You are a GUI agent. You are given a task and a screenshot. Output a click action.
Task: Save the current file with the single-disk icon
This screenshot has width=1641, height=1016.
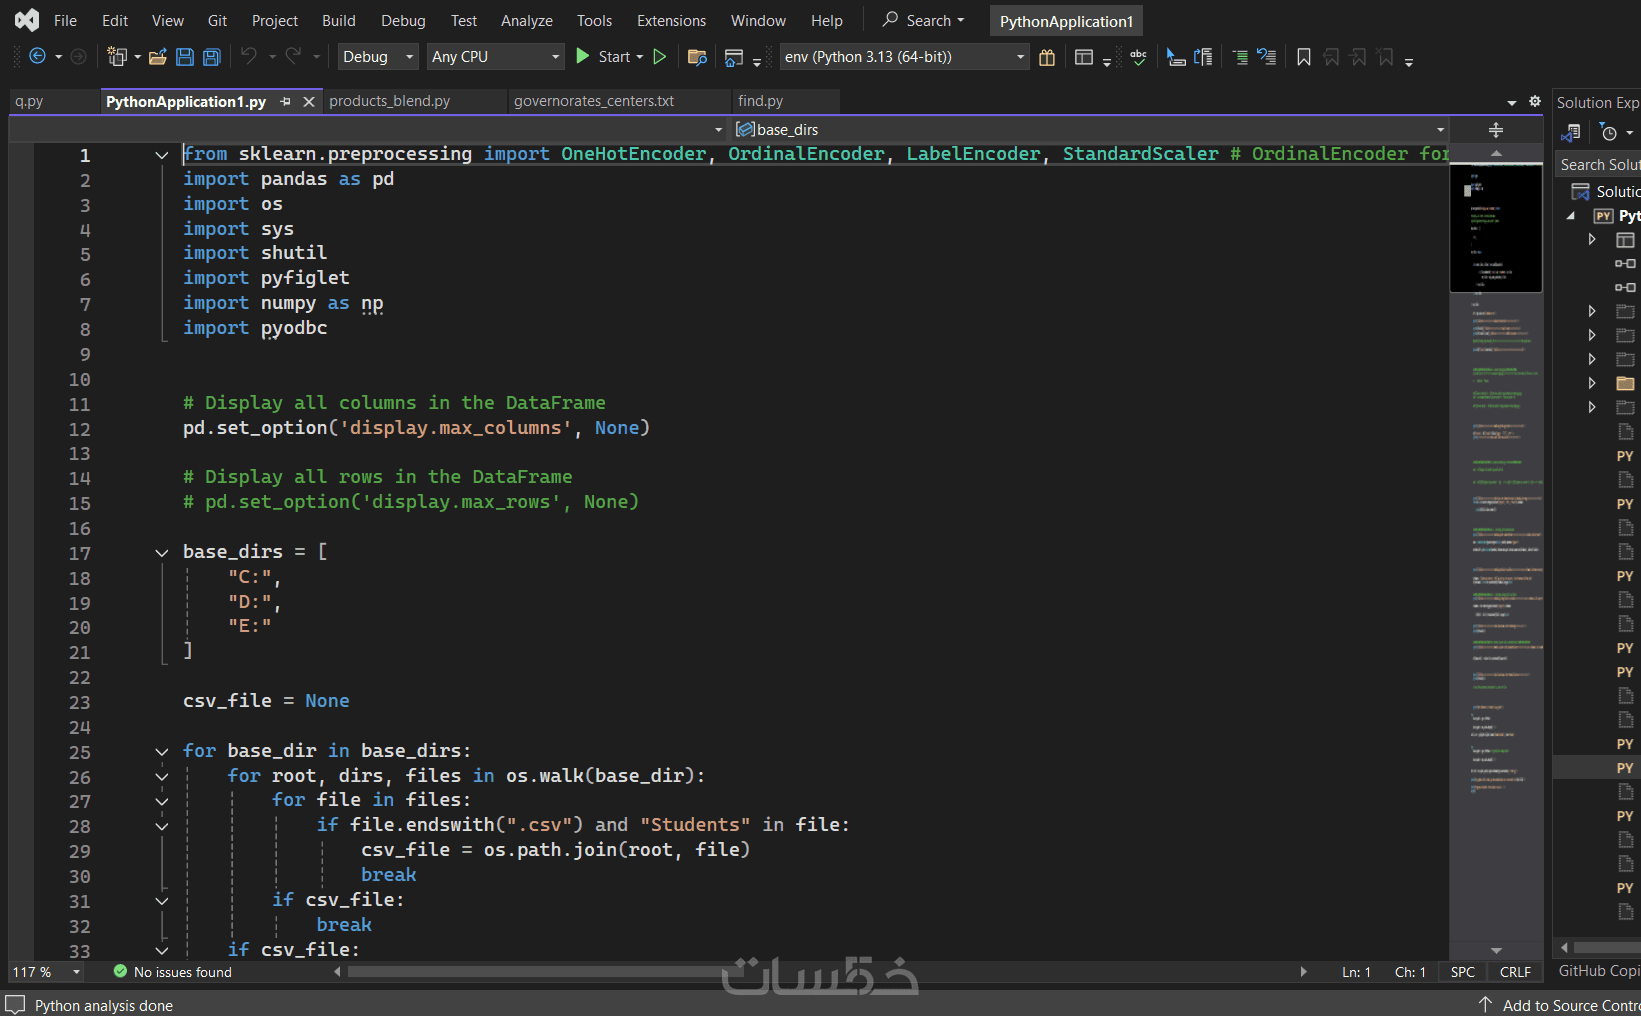click(x=185, y=57)
